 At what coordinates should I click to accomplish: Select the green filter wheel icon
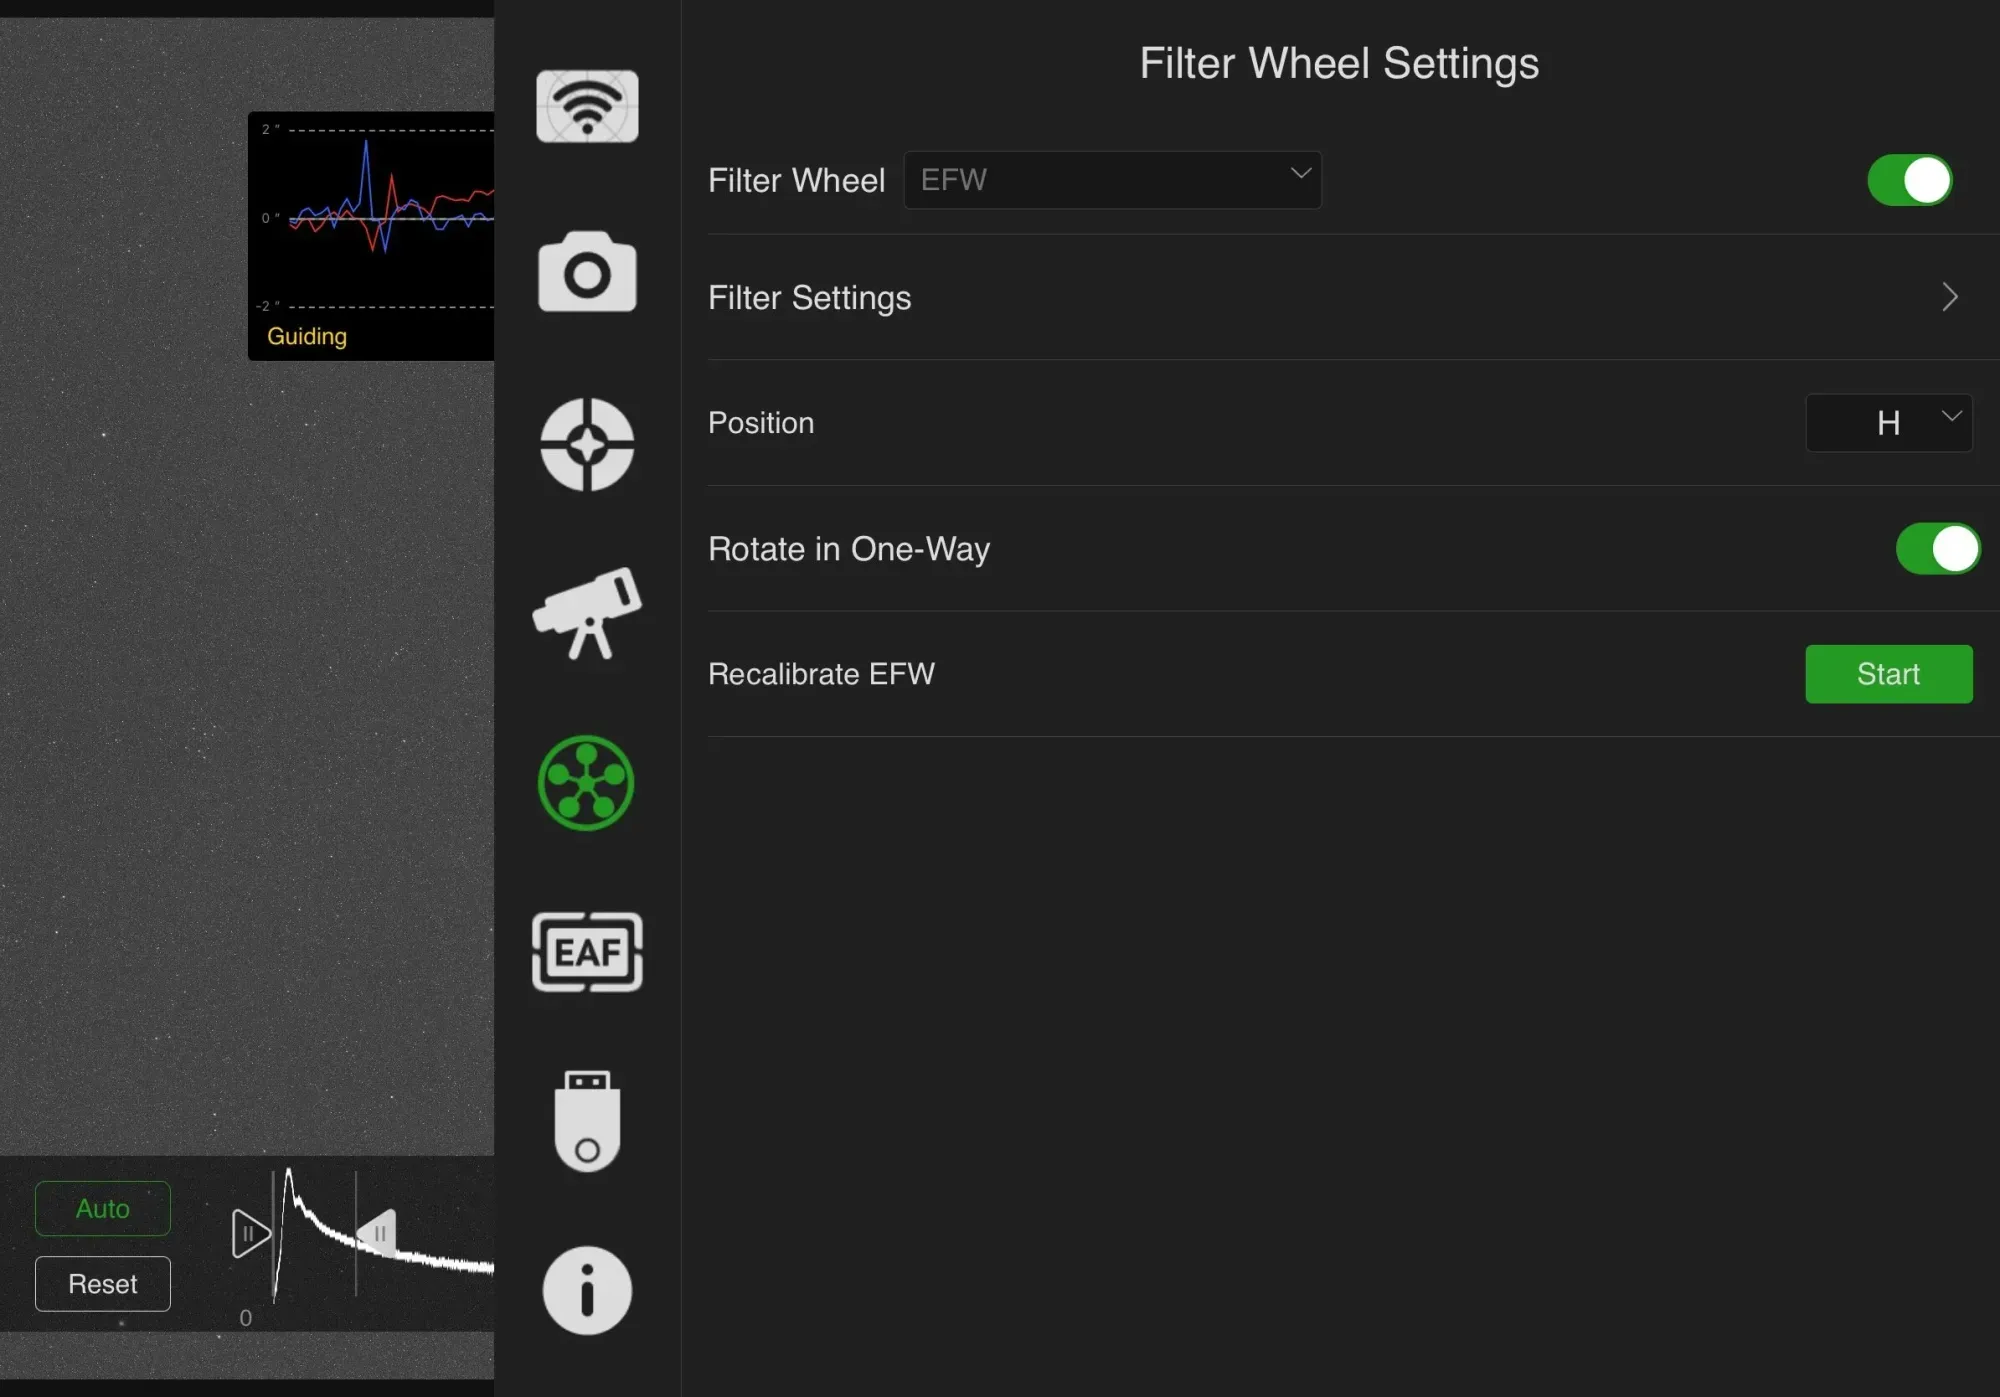pos(587,783)
